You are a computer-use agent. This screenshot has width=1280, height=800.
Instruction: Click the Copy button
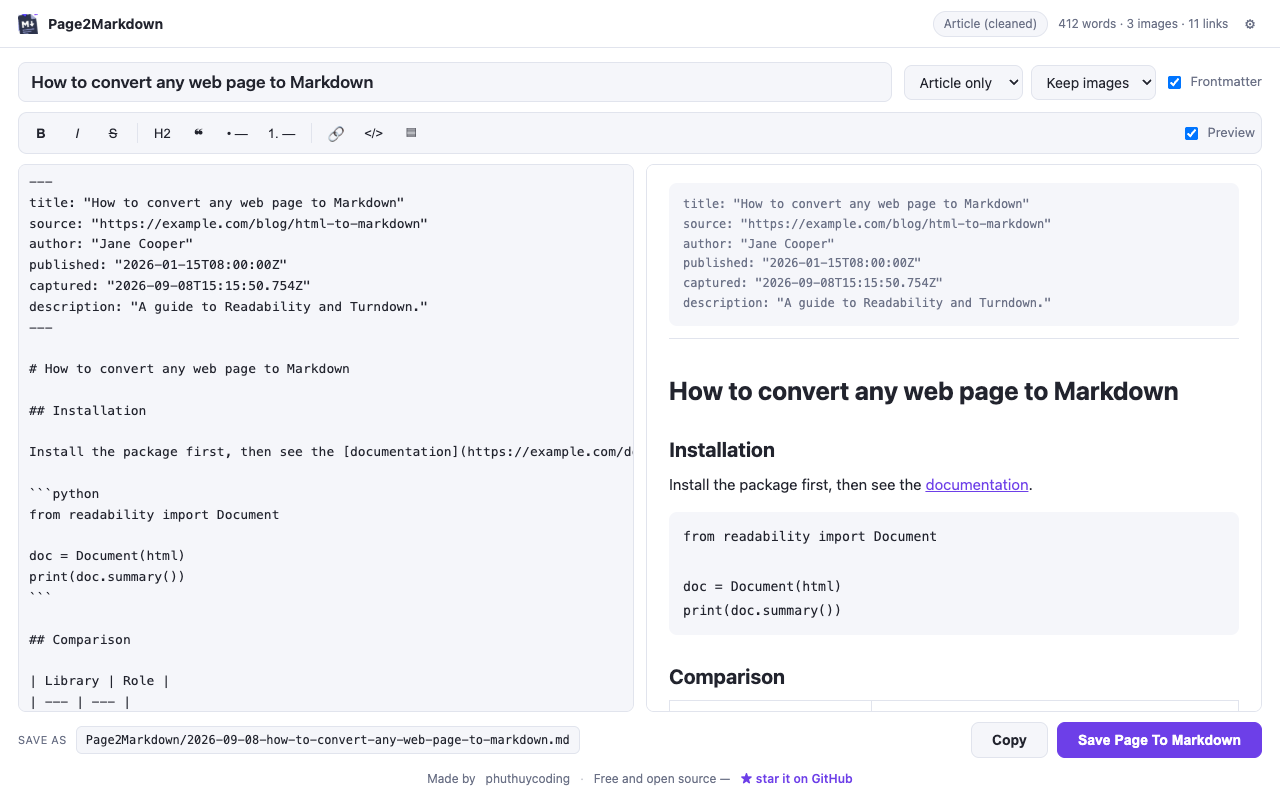[1009, 740]
